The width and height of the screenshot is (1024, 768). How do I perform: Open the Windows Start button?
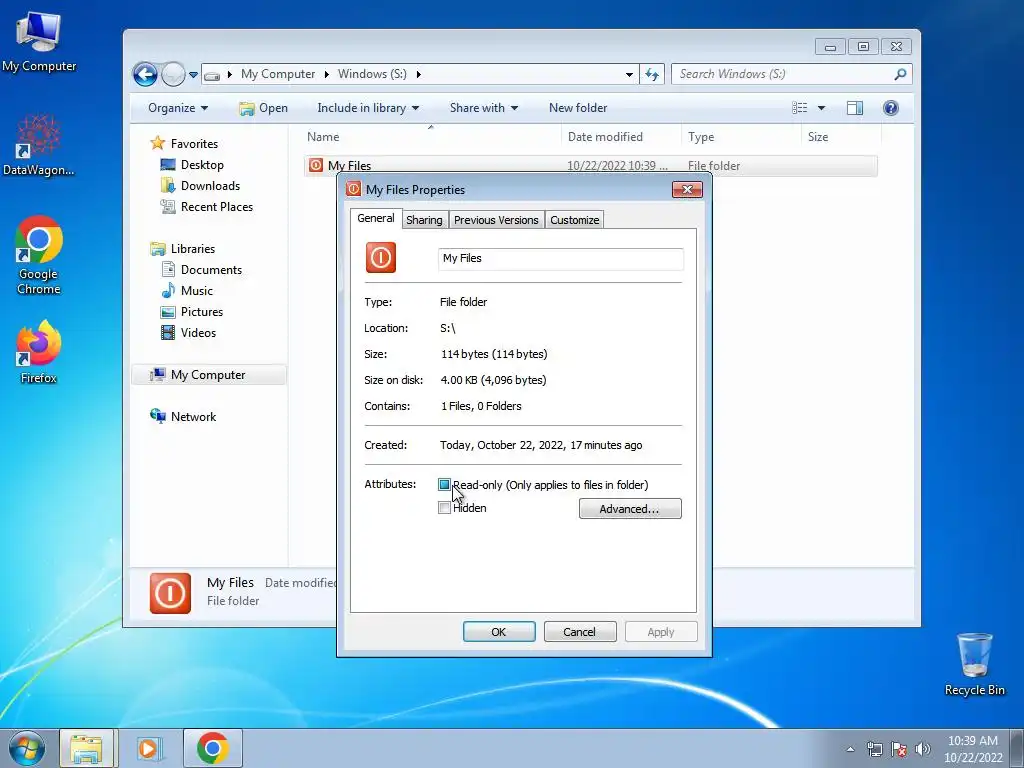coord(26,748)
